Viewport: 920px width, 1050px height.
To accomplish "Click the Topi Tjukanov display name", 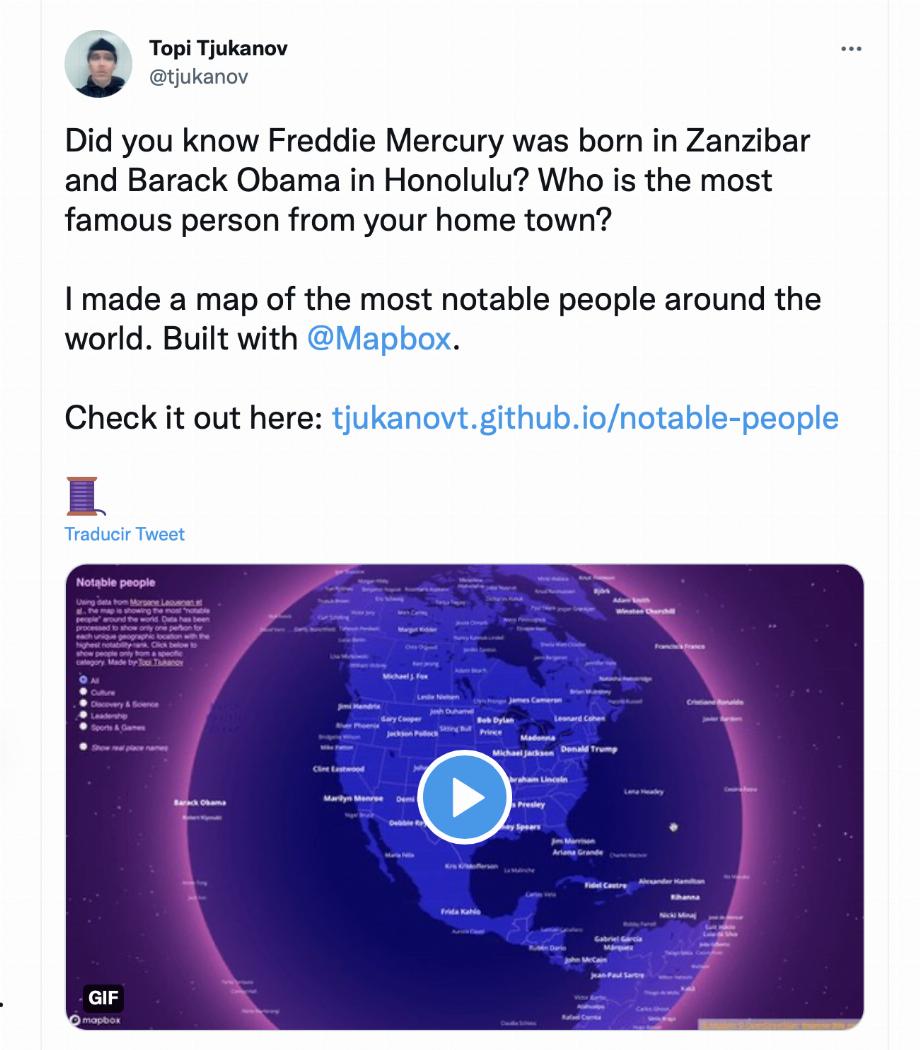I will tap(218, 48).
